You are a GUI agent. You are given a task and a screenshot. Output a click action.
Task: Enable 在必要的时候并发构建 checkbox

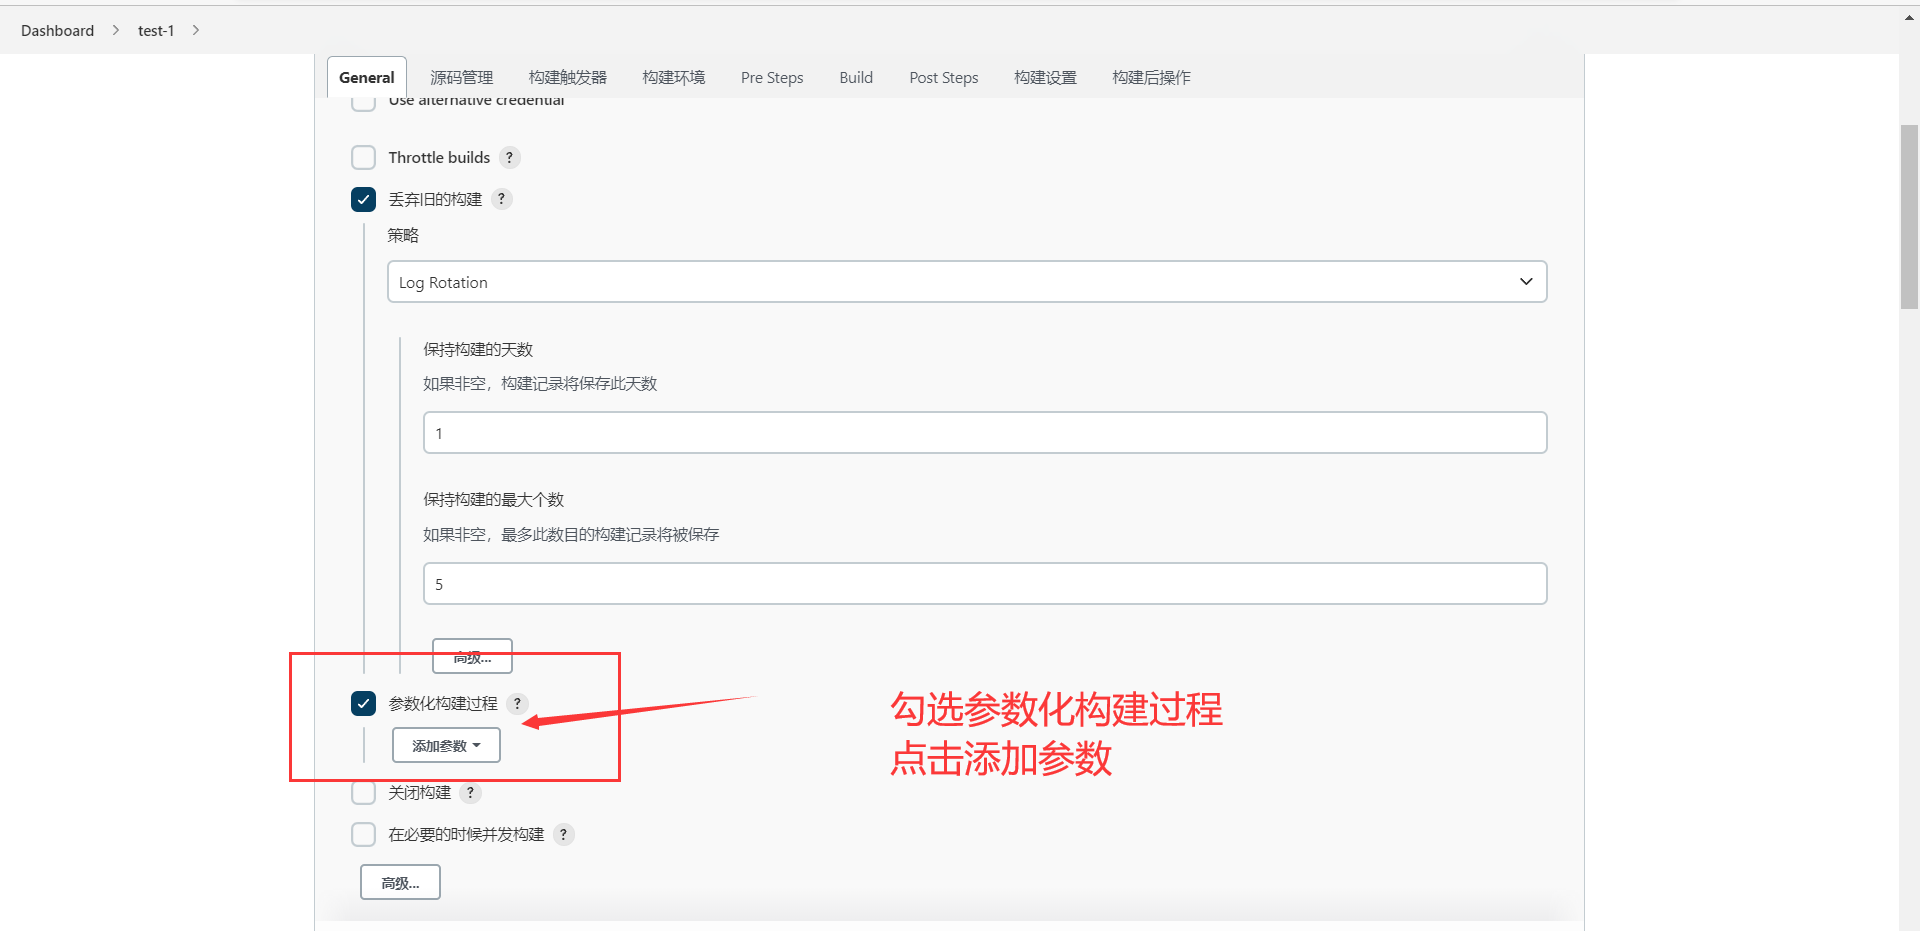click(364, 835)
